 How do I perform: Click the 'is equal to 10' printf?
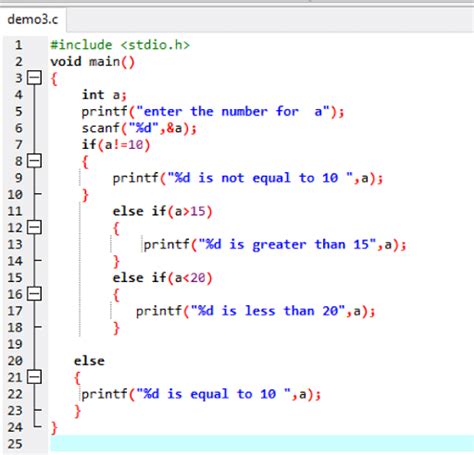point(201,394)
